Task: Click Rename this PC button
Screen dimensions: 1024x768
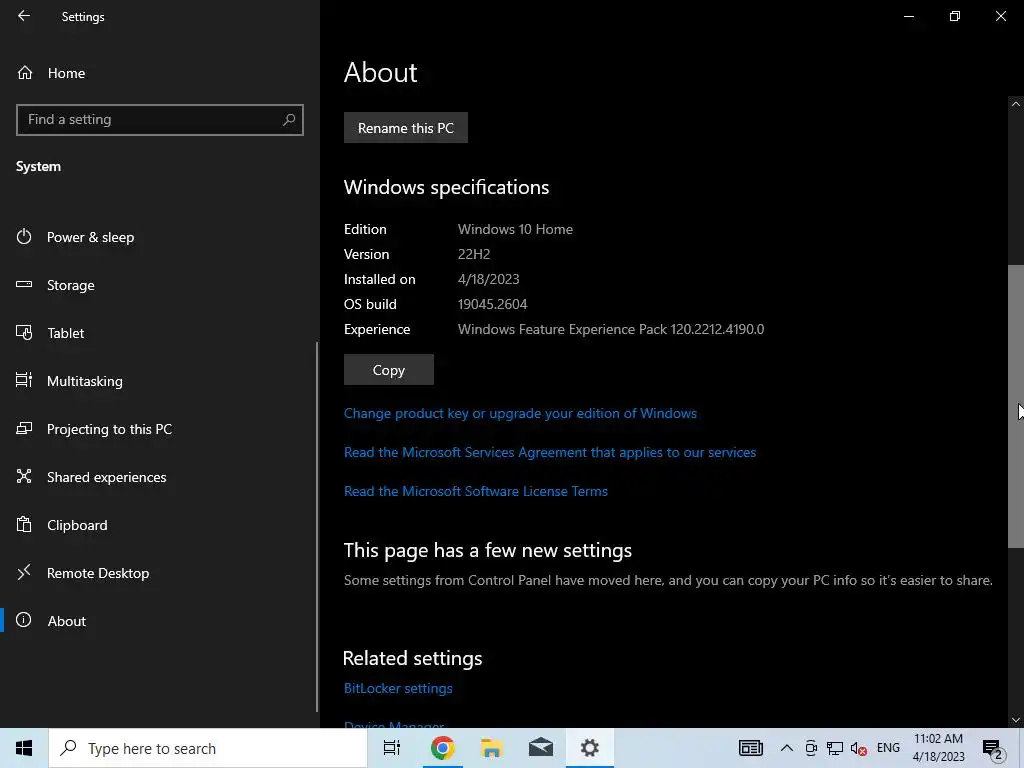Action: tap(406, 128)
